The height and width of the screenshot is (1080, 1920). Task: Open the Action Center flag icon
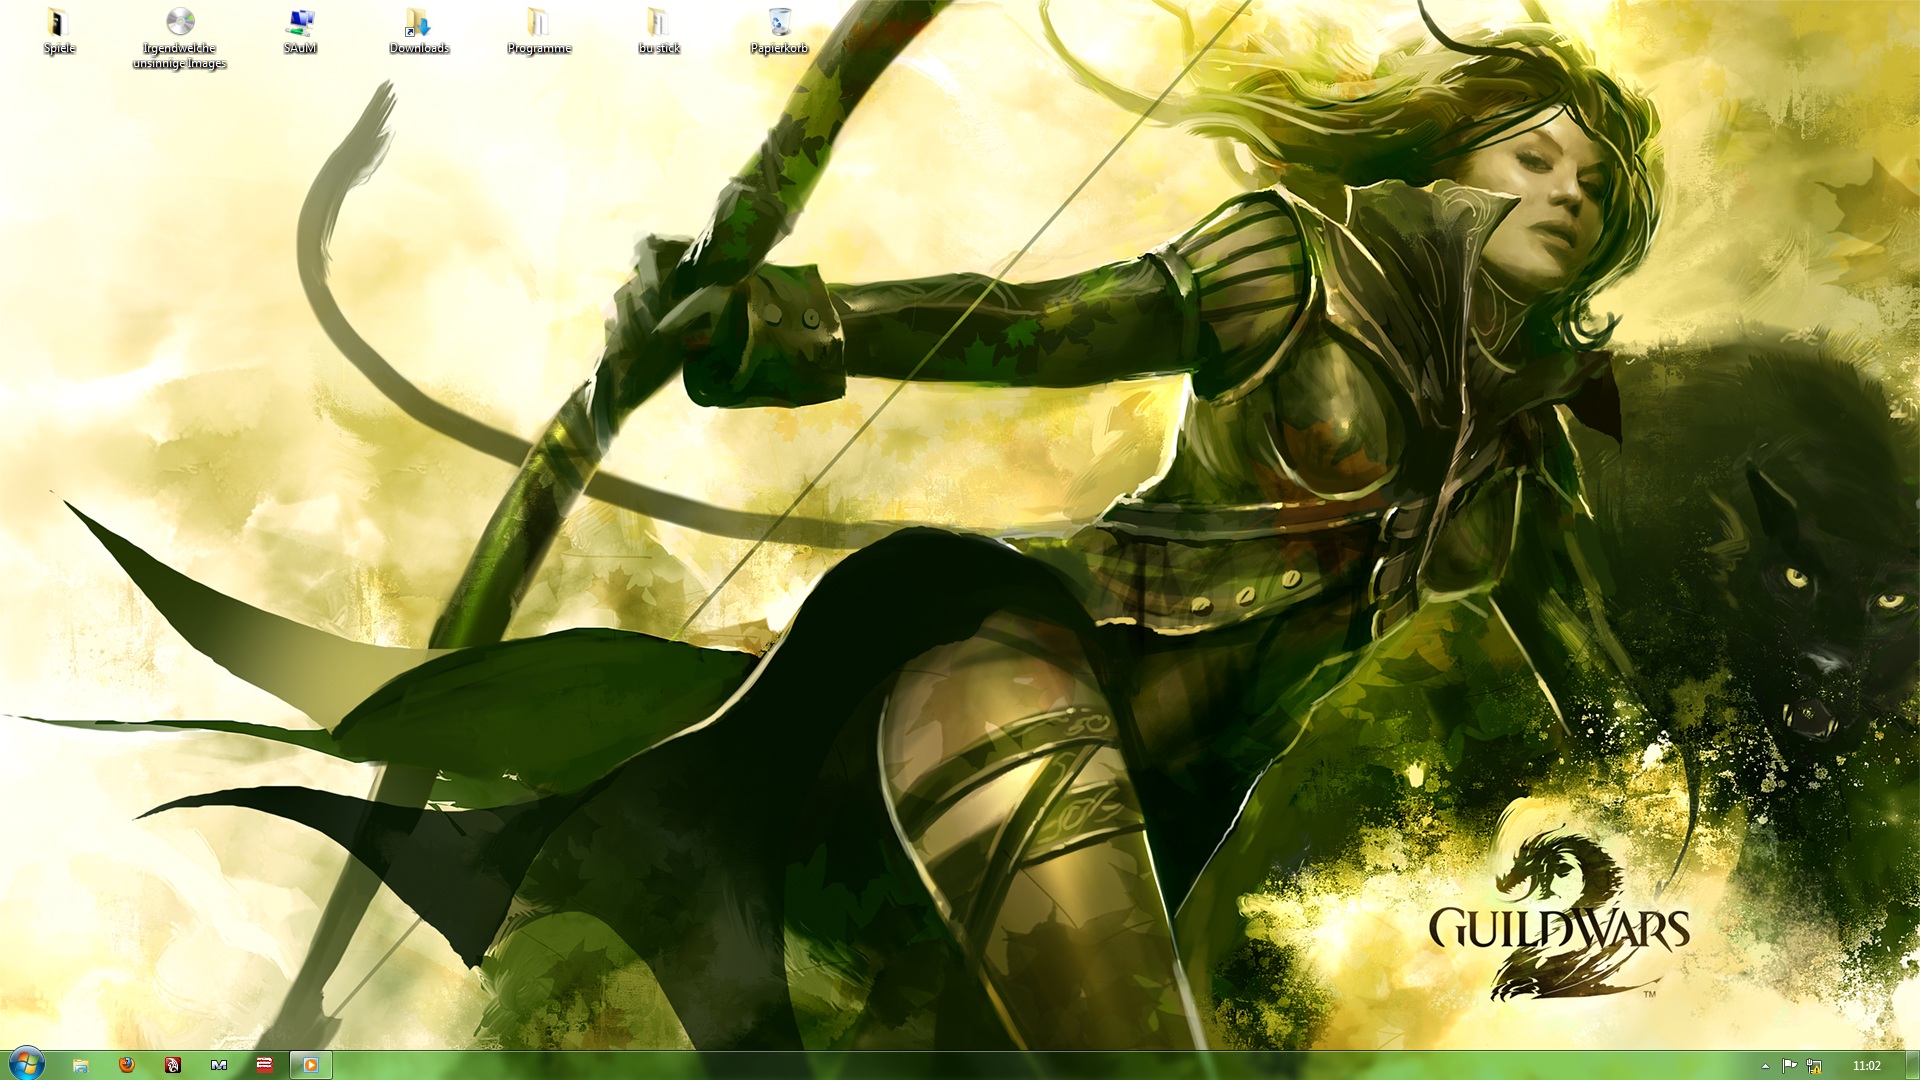(1789, 1066)
